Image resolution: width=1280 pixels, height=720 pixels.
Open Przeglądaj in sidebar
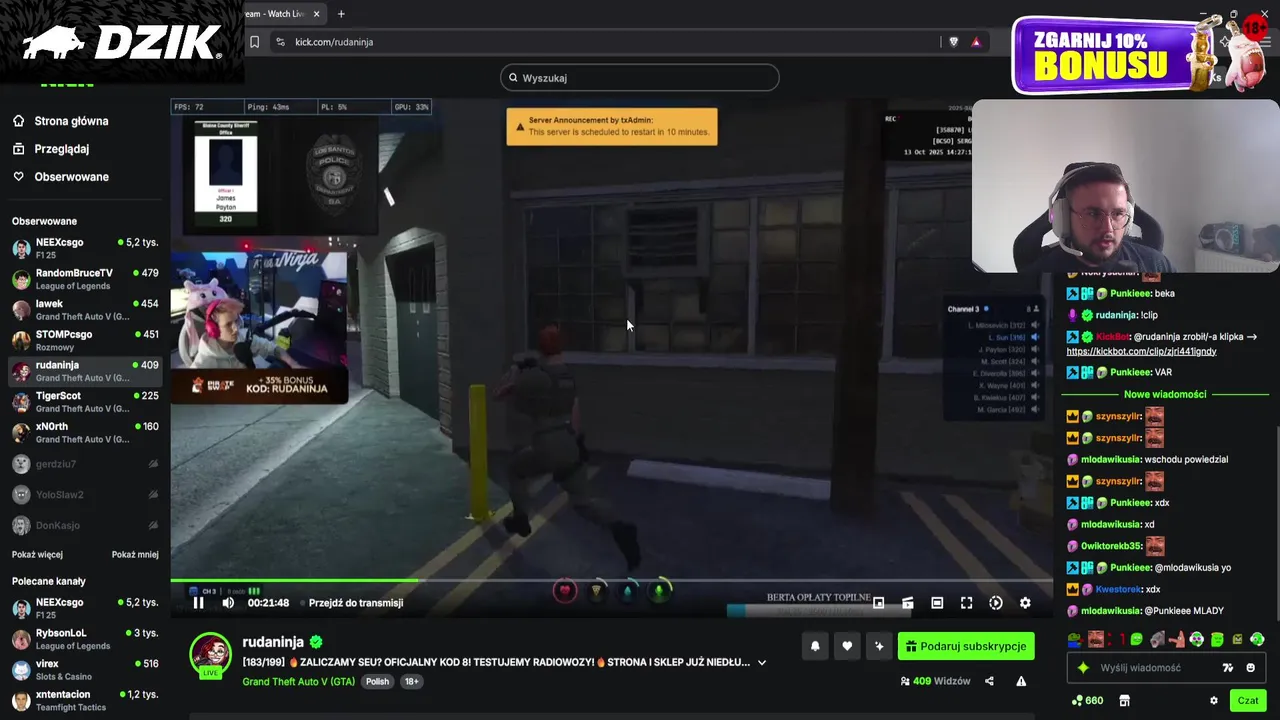(61, 149)
